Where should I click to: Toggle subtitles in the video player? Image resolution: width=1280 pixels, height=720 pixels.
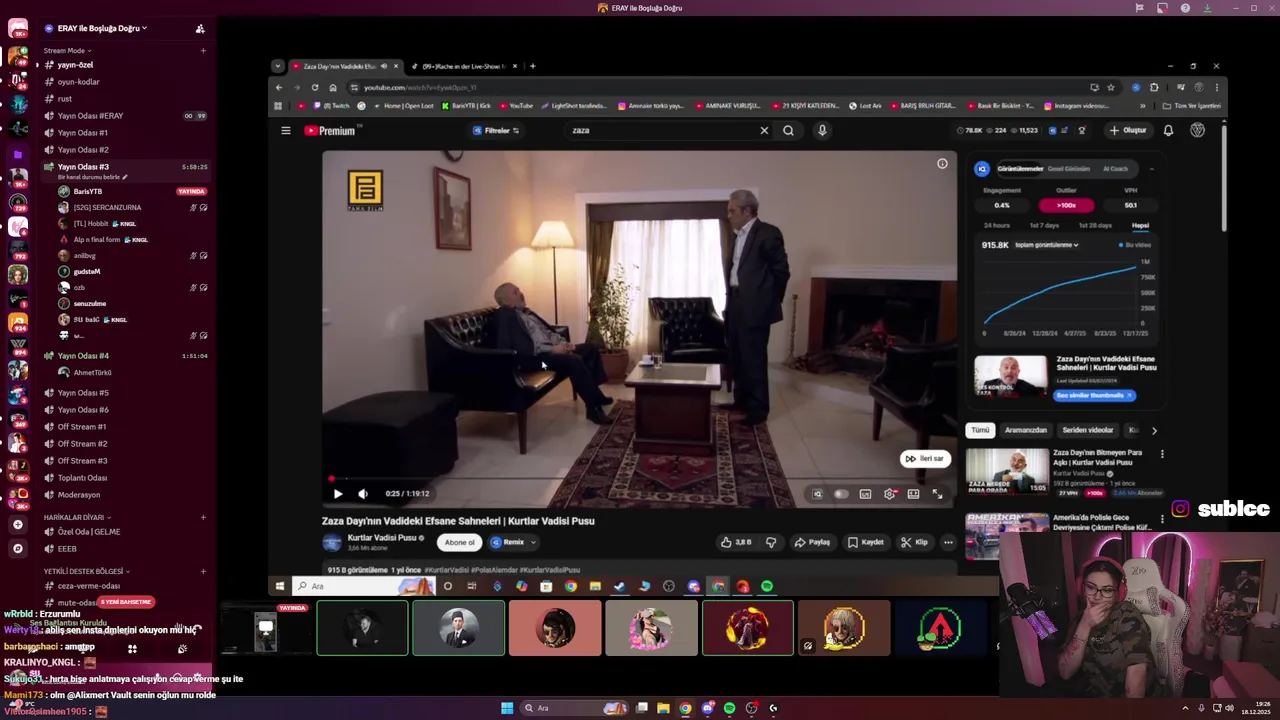click(865, 494)
